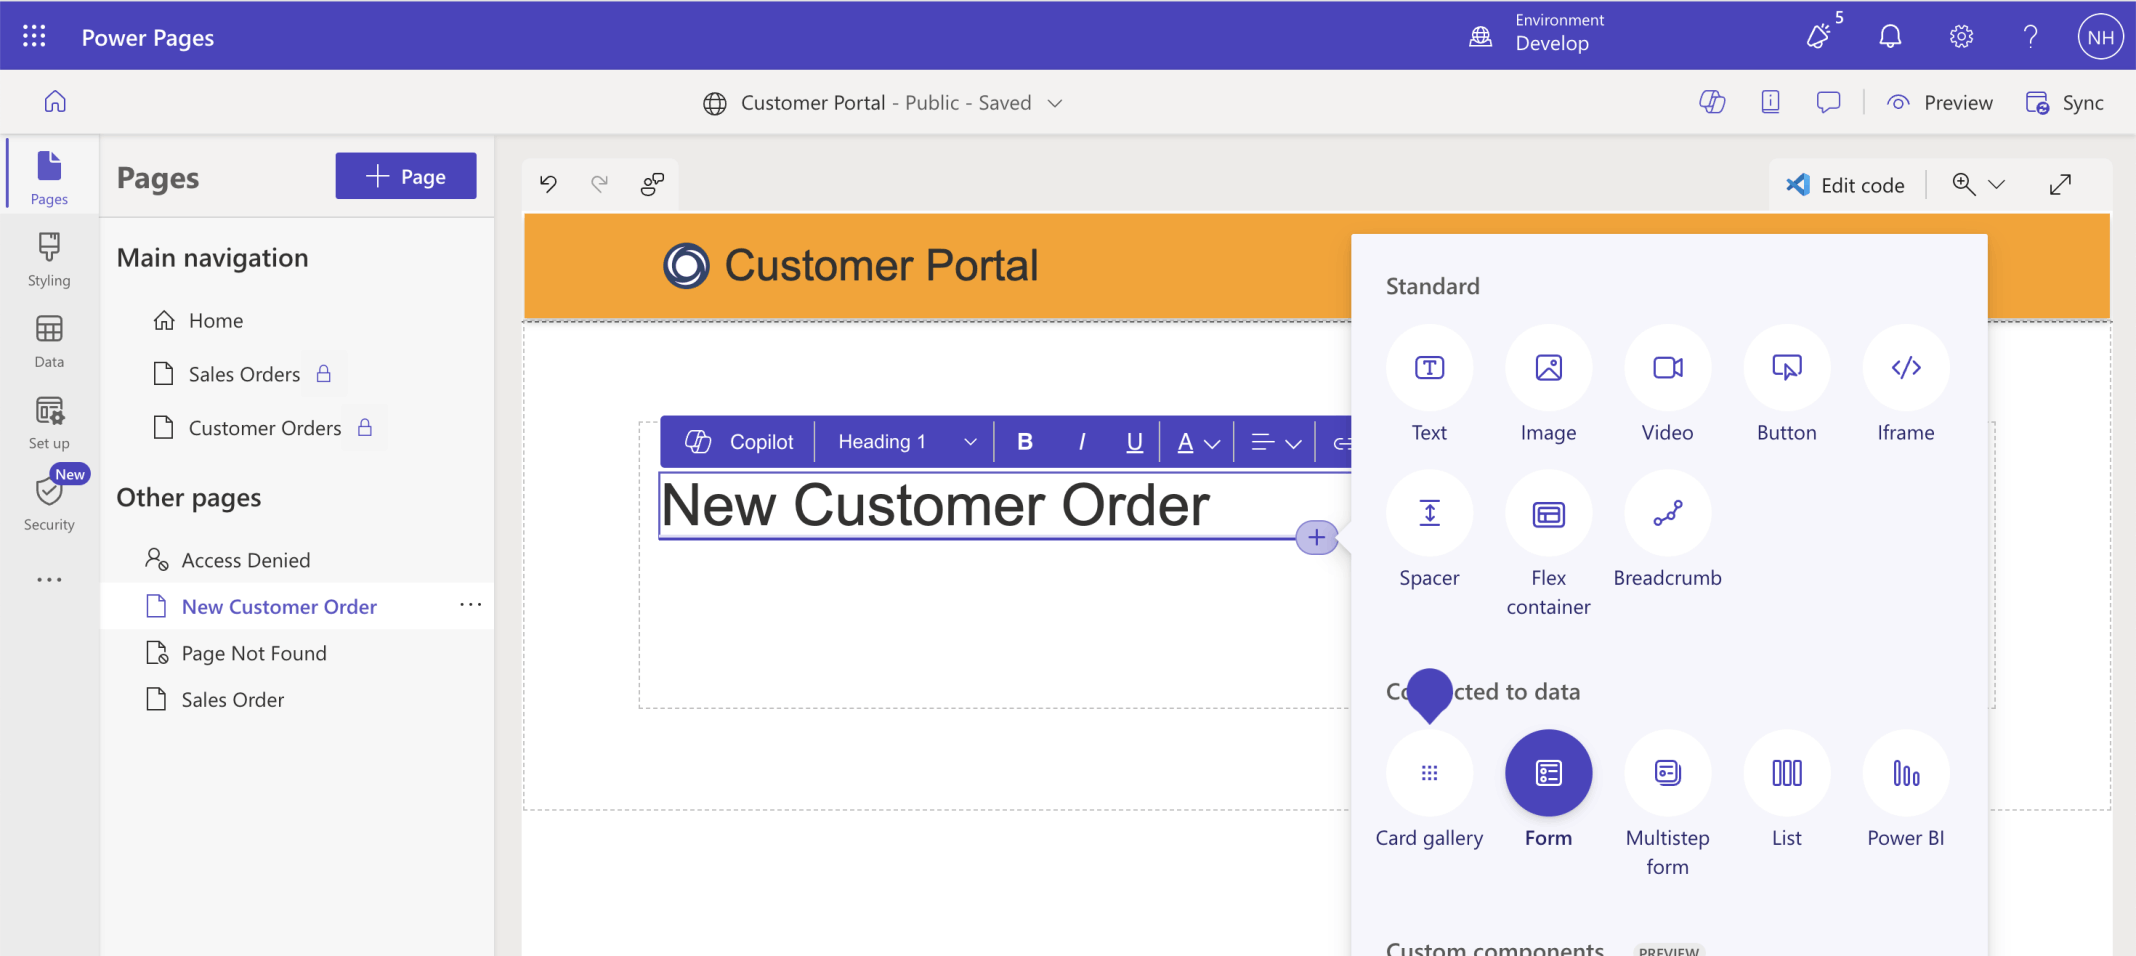2136x956 pixels.
Task: Switch to the Styling workspace
Action: point(49,259)
